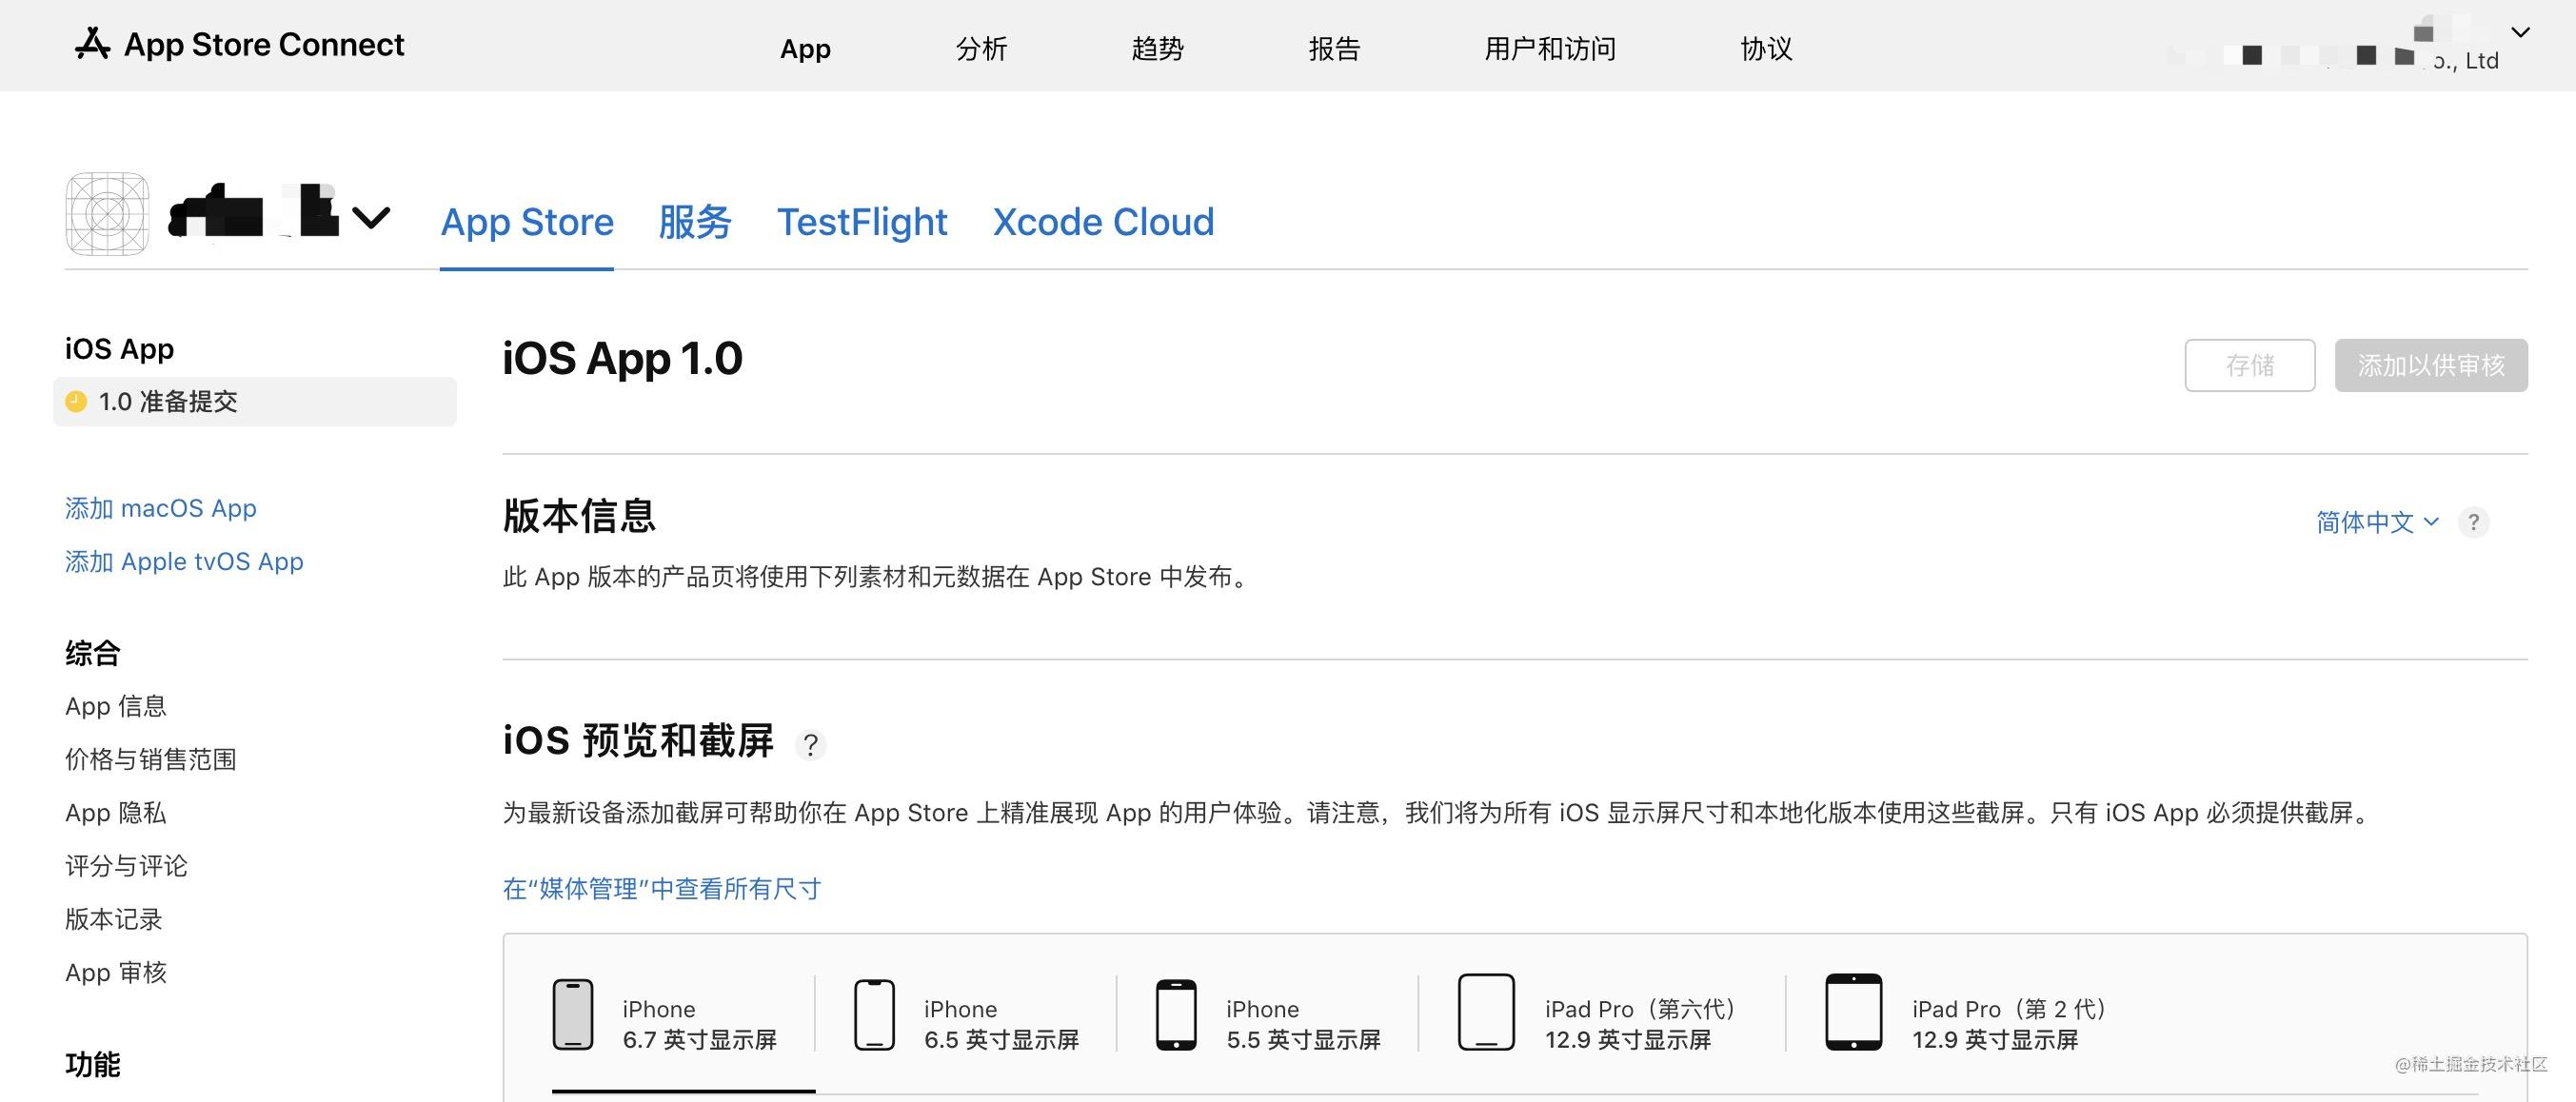Click the App Store Connect logo icon

point(92,44)
